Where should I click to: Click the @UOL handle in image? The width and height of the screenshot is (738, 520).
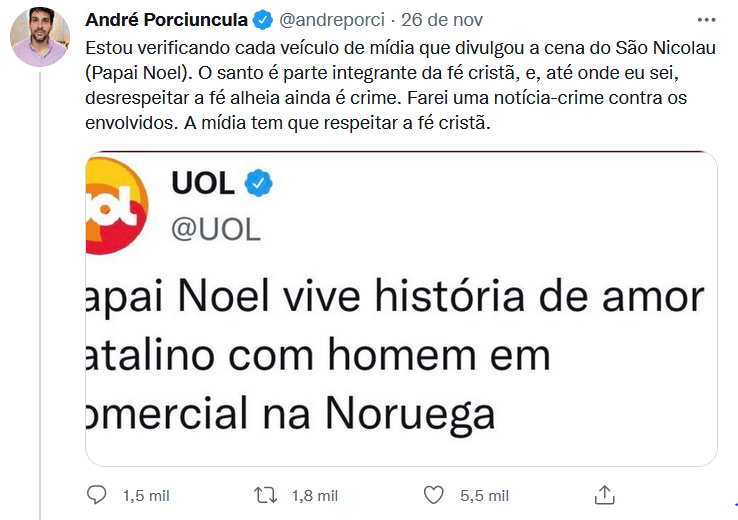coord(216,229)
